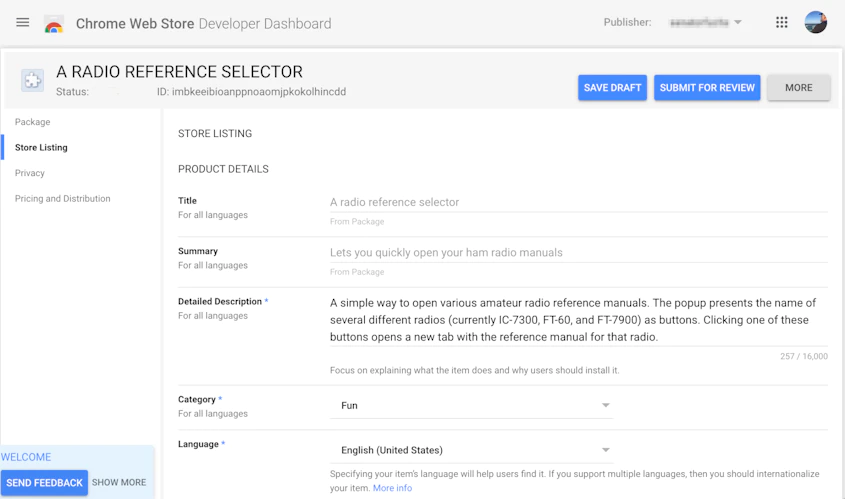This screenshot has height=499, width=845.
Task: Open the More options button
Action: point(798,88)
